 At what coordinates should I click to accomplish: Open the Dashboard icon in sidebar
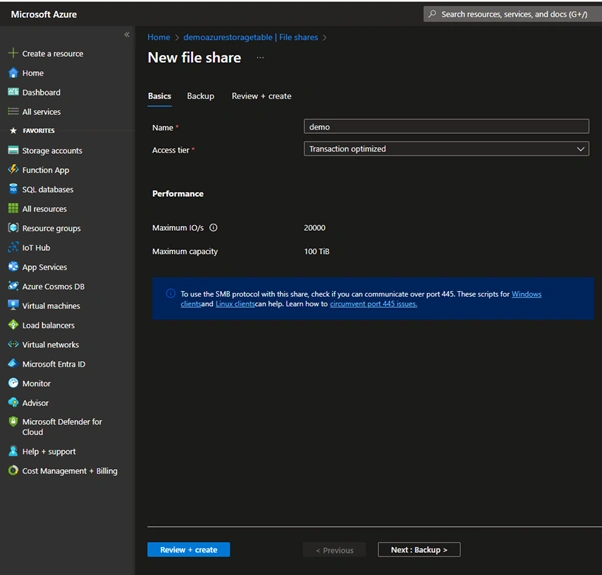13,92
